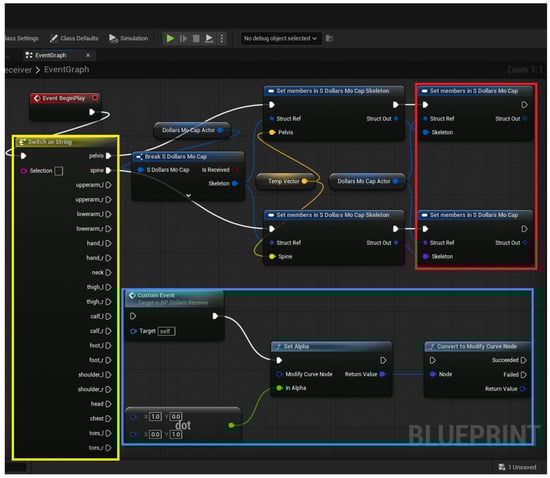The width and height of the screenshot is (550, 478).
Task: Click the 1 Unsaved status indicator
Action: point(518,467)
